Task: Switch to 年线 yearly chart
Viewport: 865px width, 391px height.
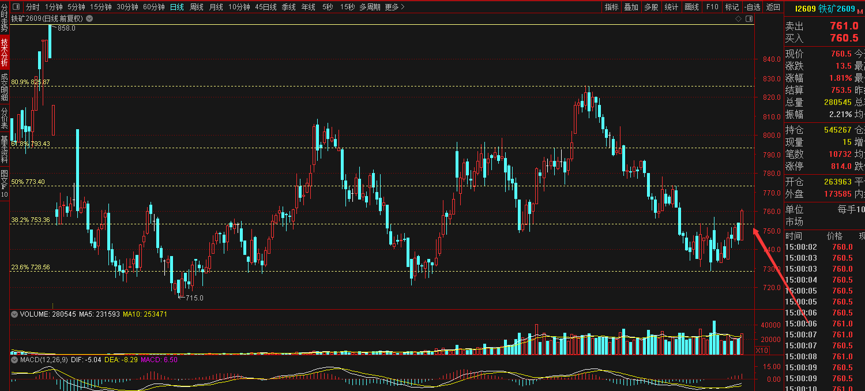Action: click(308, 7)
